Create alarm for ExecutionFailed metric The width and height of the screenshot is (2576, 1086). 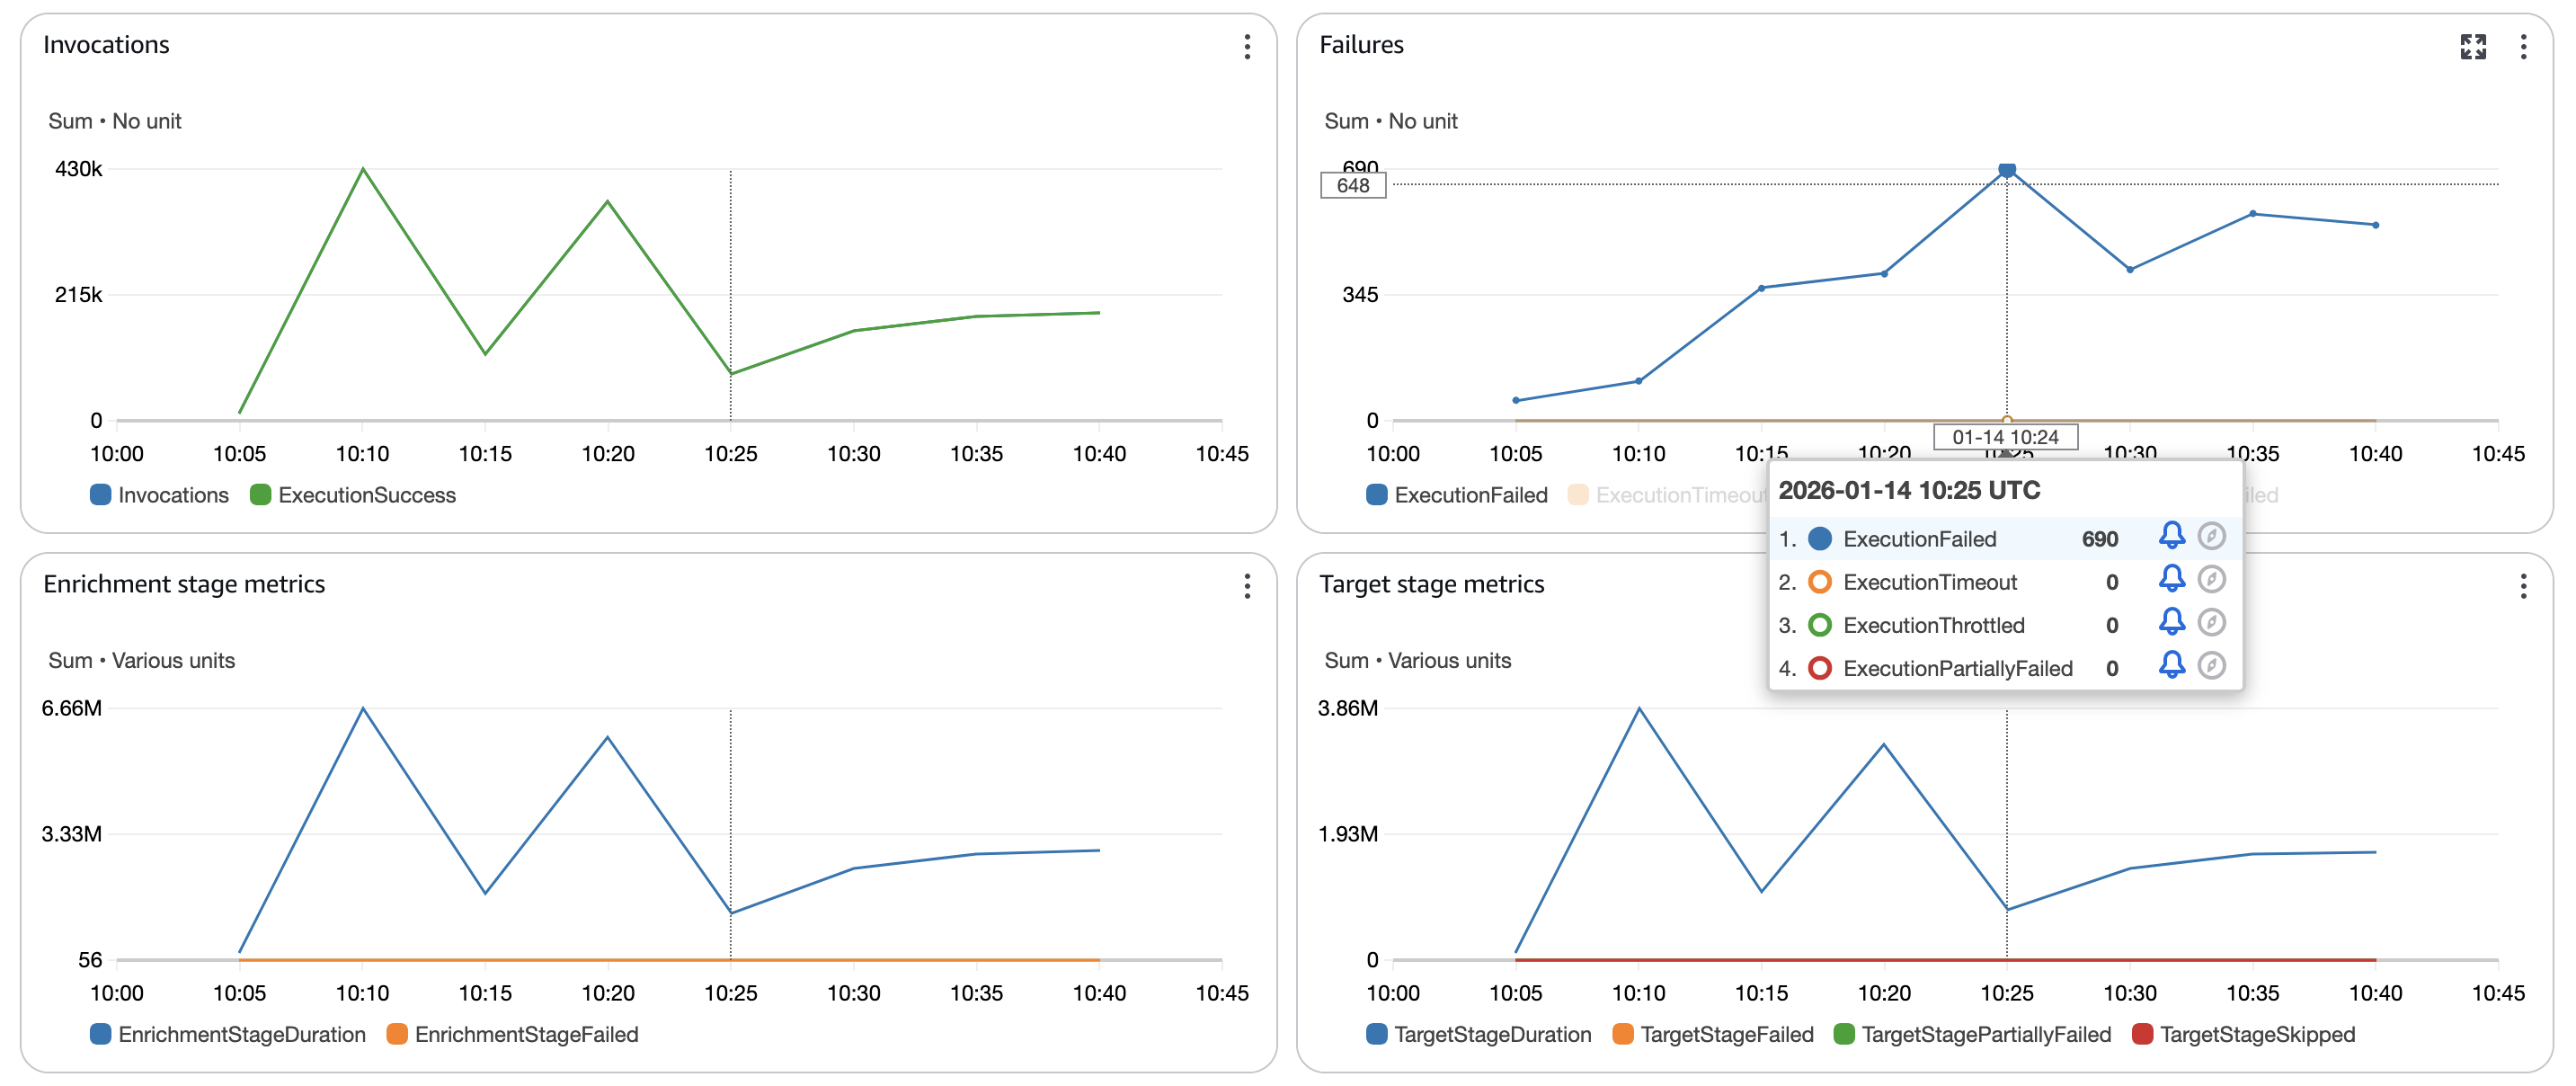point(2171,536)
